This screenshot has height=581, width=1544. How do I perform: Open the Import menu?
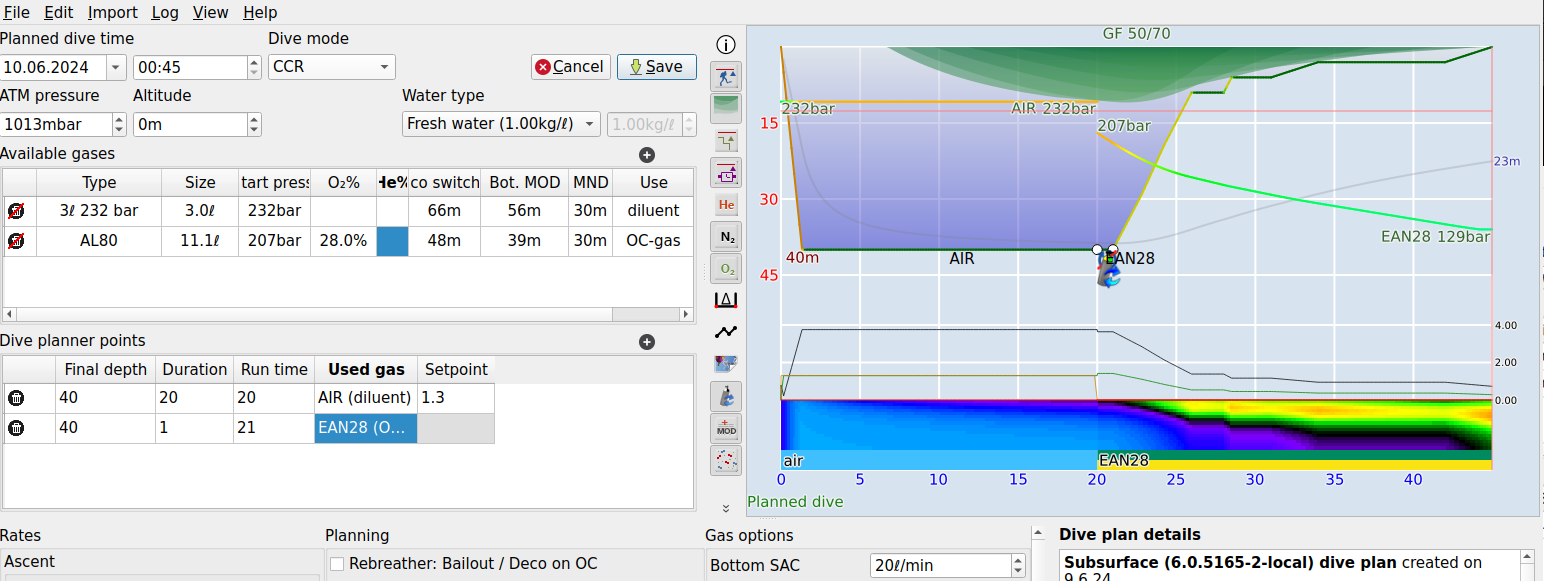pyautogui.click(x=112, y=12)
